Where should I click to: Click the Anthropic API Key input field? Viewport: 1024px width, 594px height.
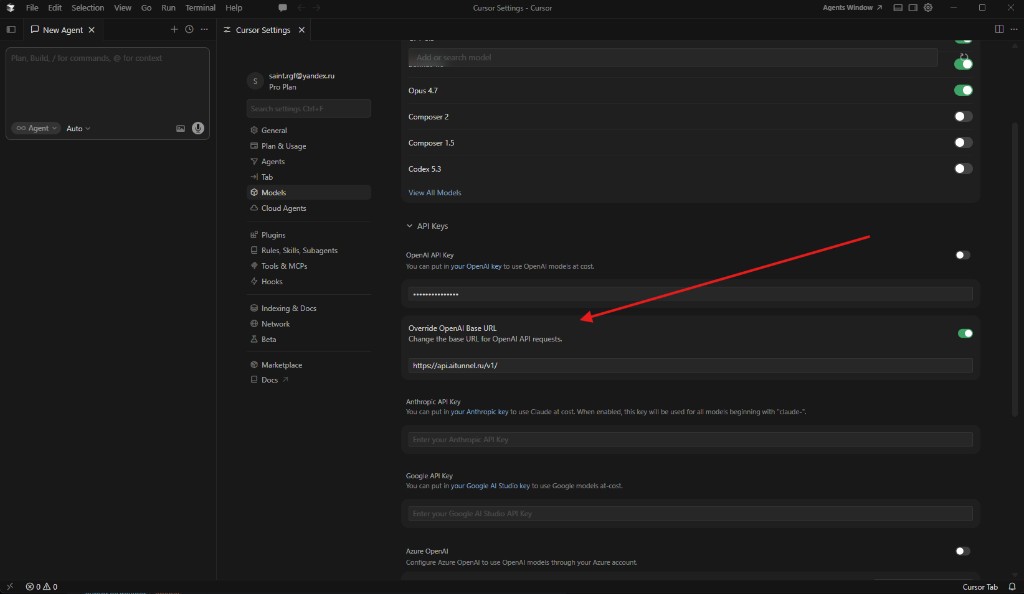pyautogui.click(x=690, y=439)
